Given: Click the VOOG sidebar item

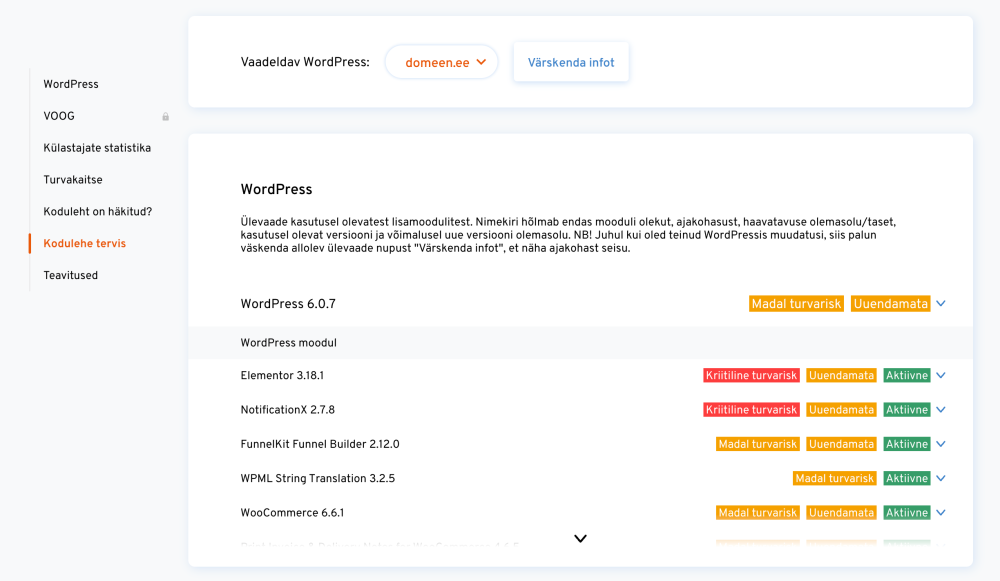Looking at the screenshot, I should click(x=59, y=116).
